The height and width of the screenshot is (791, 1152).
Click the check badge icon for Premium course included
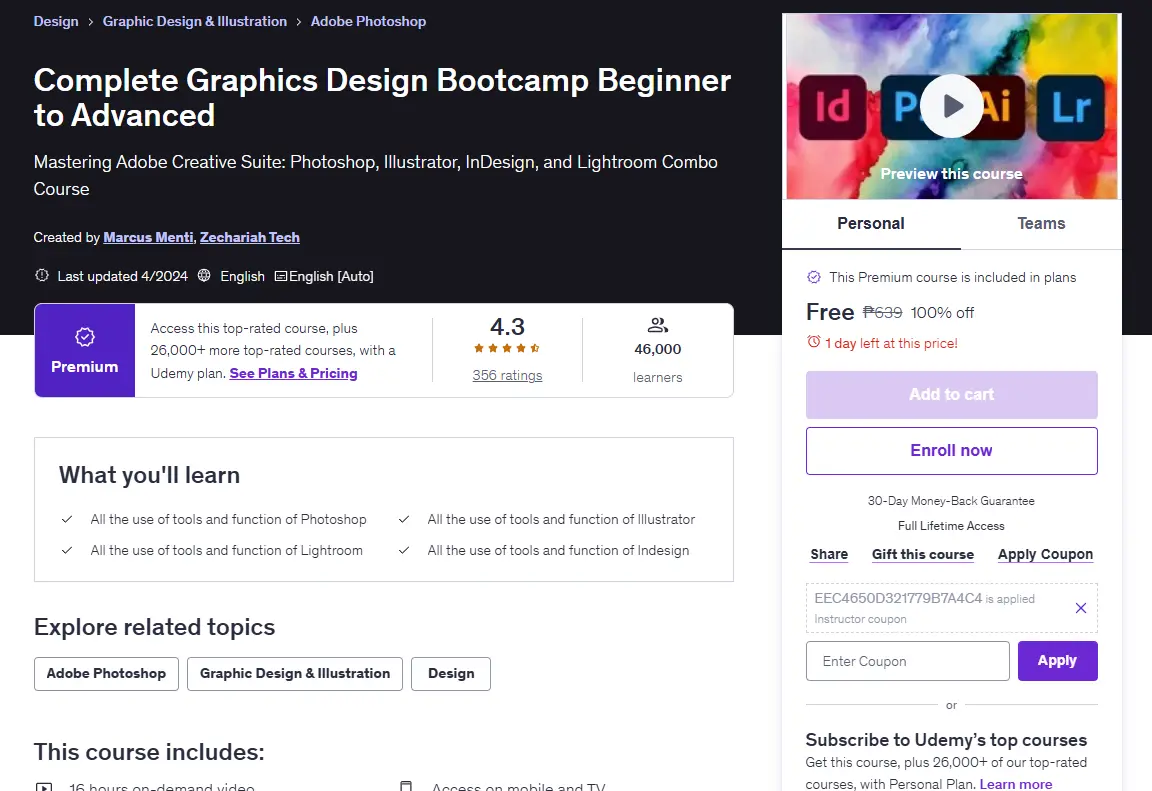814,277
